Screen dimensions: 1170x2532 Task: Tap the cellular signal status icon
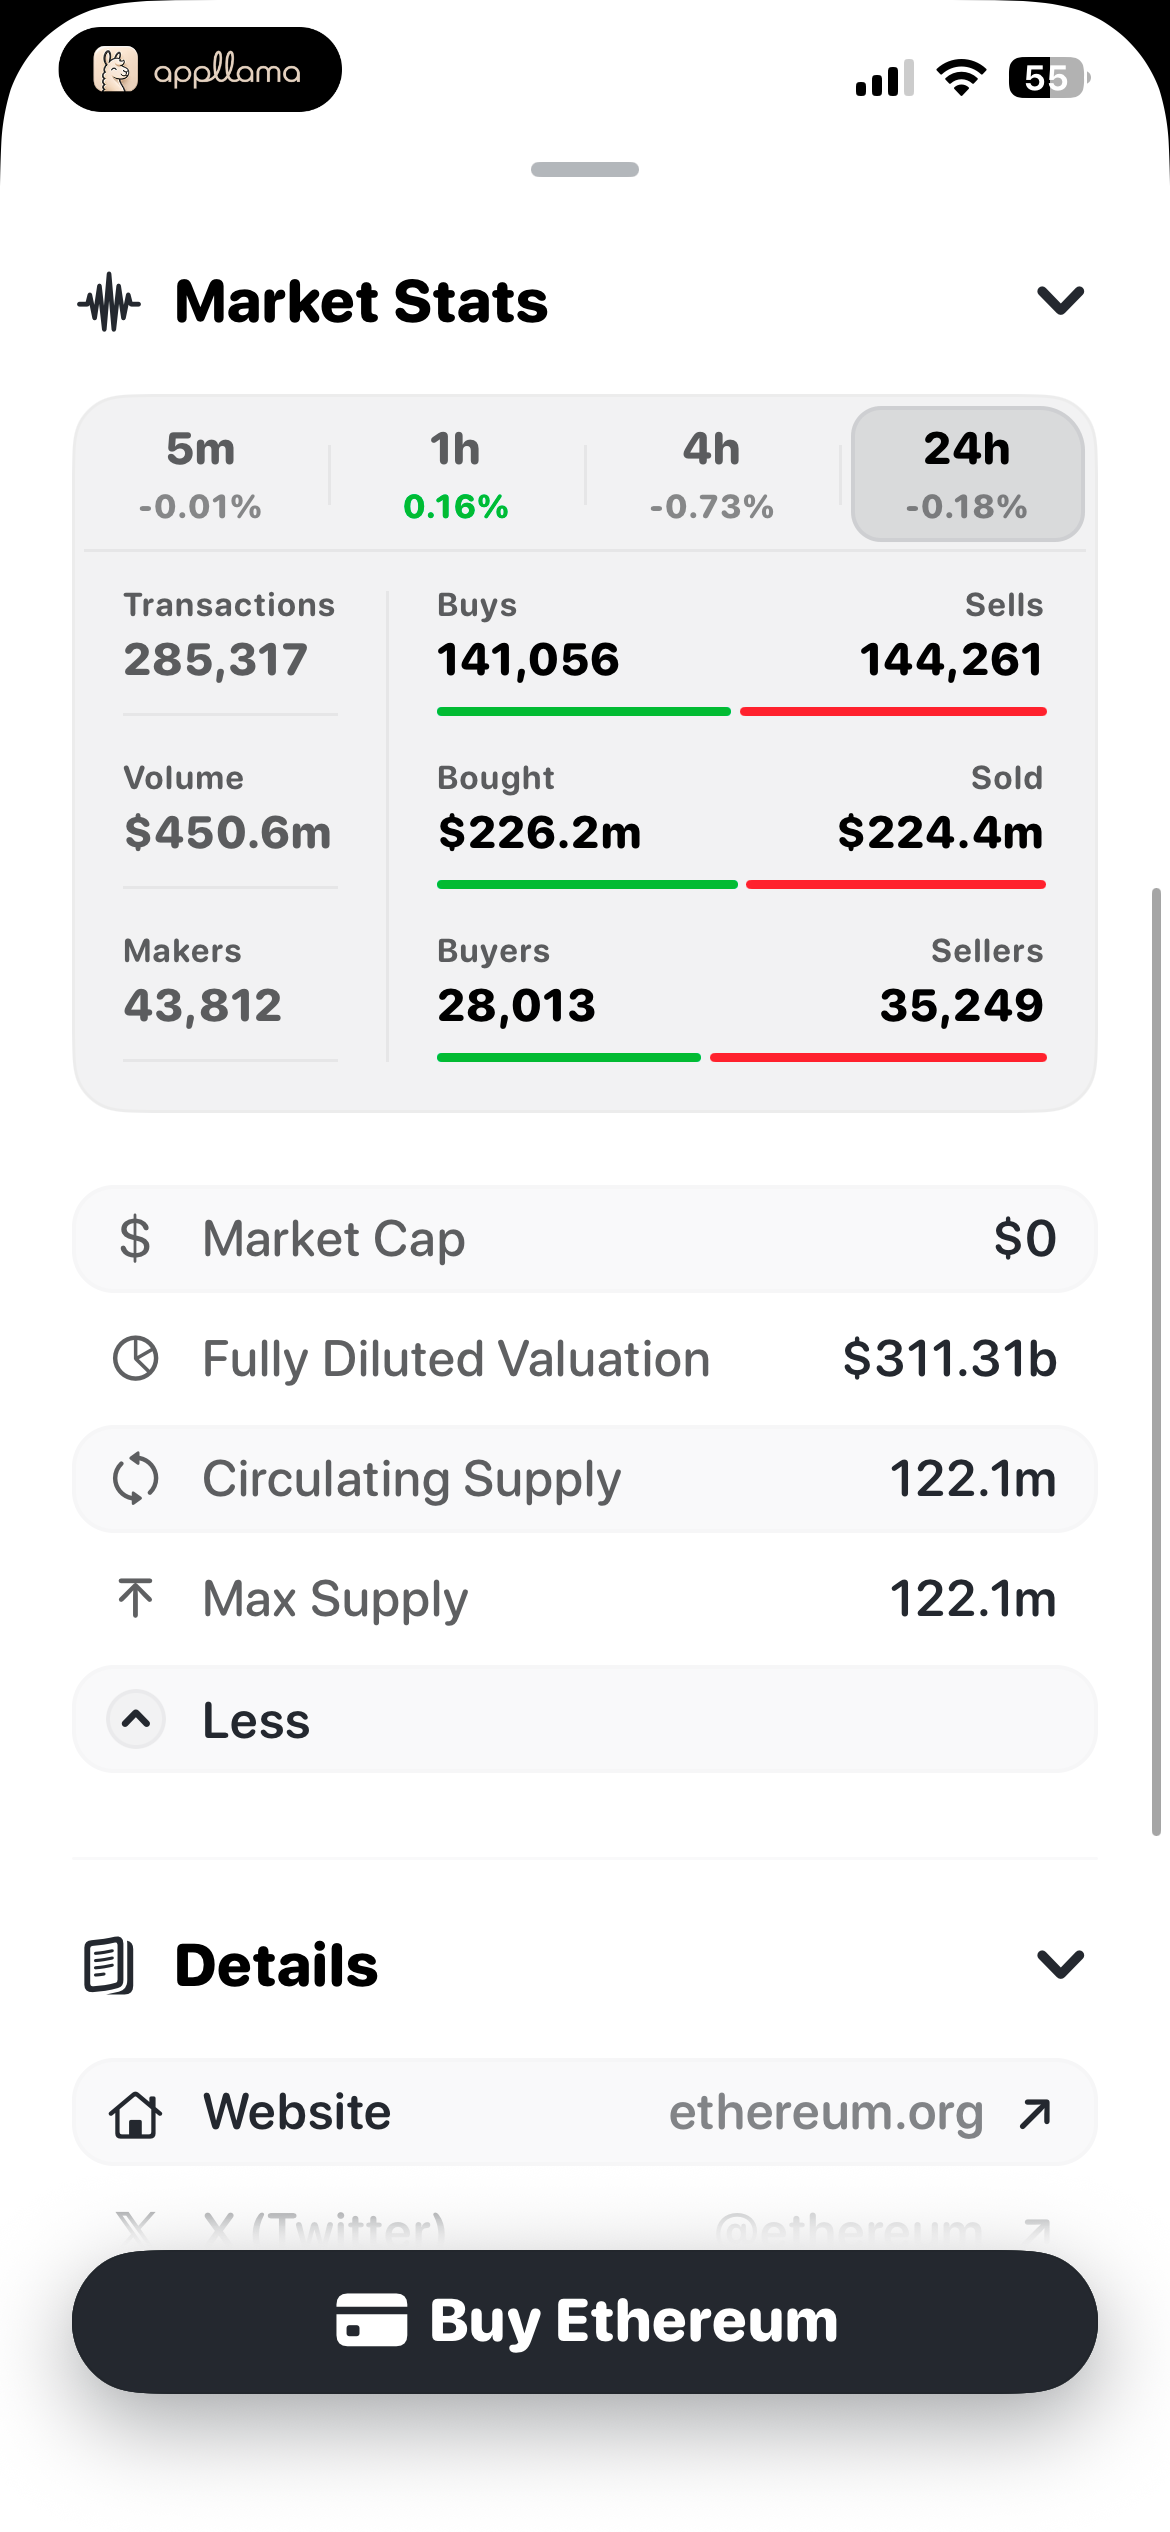click(885, 78)
